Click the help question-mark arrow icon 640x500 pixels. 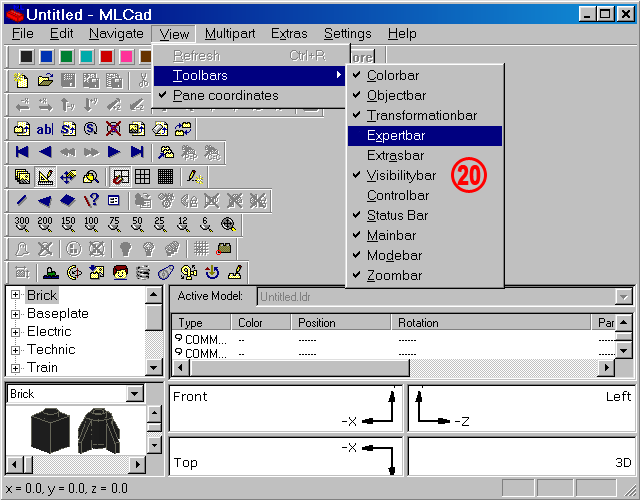tap(91, 200)
